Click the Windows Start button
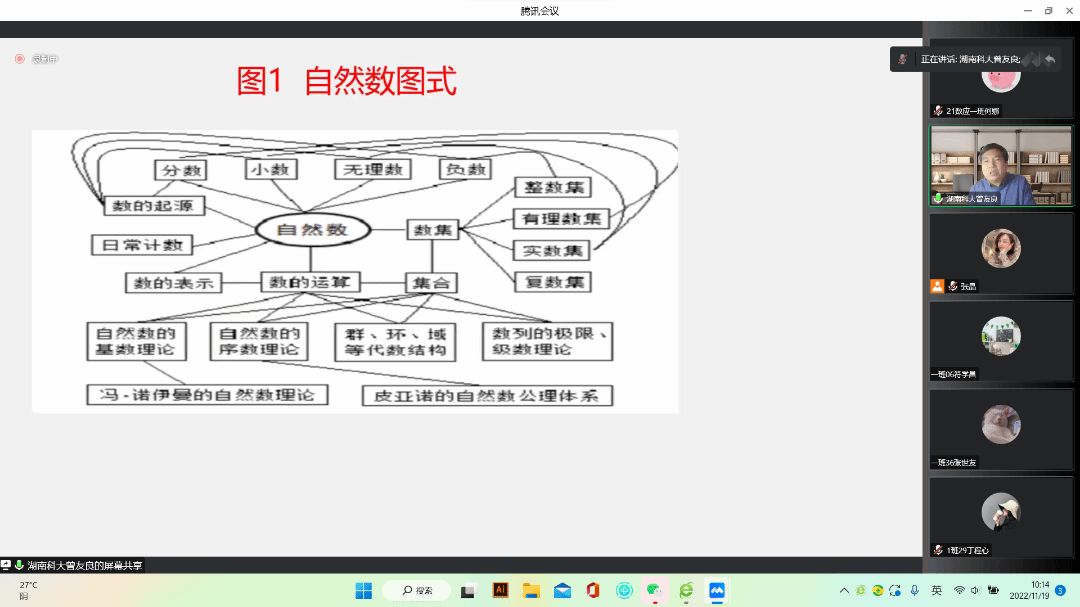Screen dimensions: 1080x607 [x=363, y=591]
